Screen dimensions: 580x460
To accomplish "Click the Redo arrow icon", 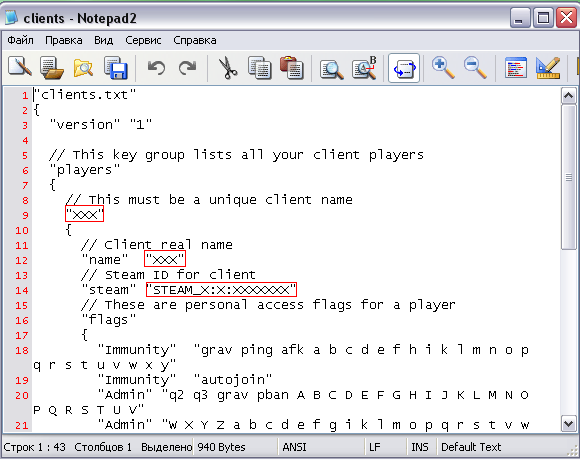I will [x=188, y=68].
